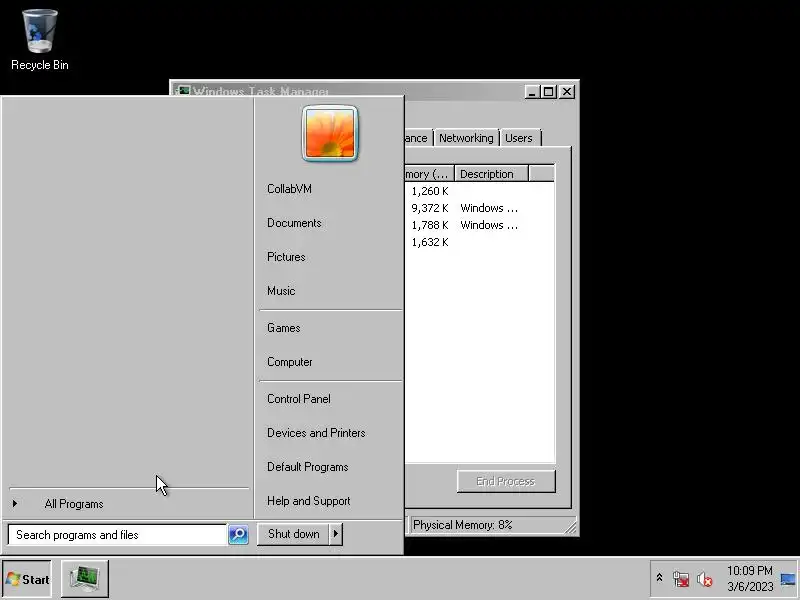Click the muted volume tray icon

click(705, 579)
